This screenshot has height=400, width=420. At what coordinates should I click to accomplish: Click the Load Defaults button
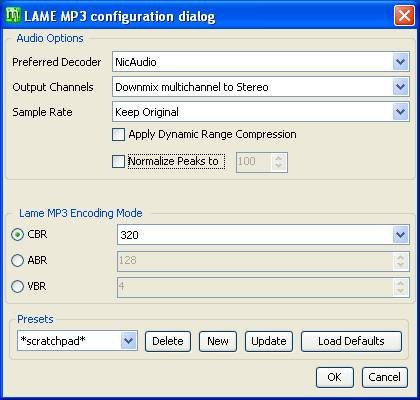pyautogui.click(x=351, y=341)
